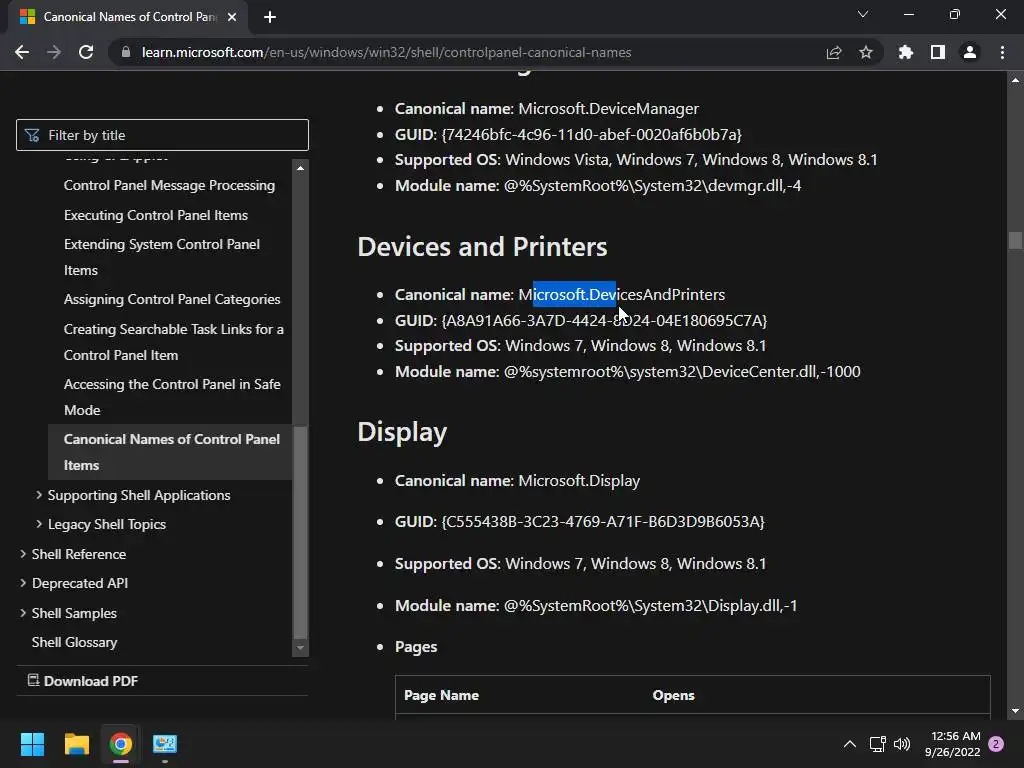Click the DeviceCenter.dll module name text

point(682,372)
